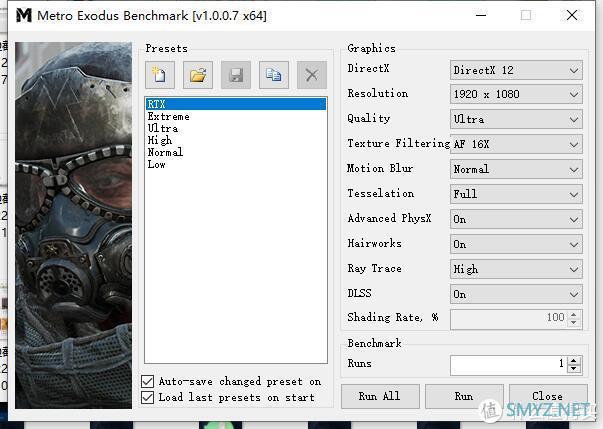Click the Run button
This screenshot has width=603, height=429.
tap(464, 396)
